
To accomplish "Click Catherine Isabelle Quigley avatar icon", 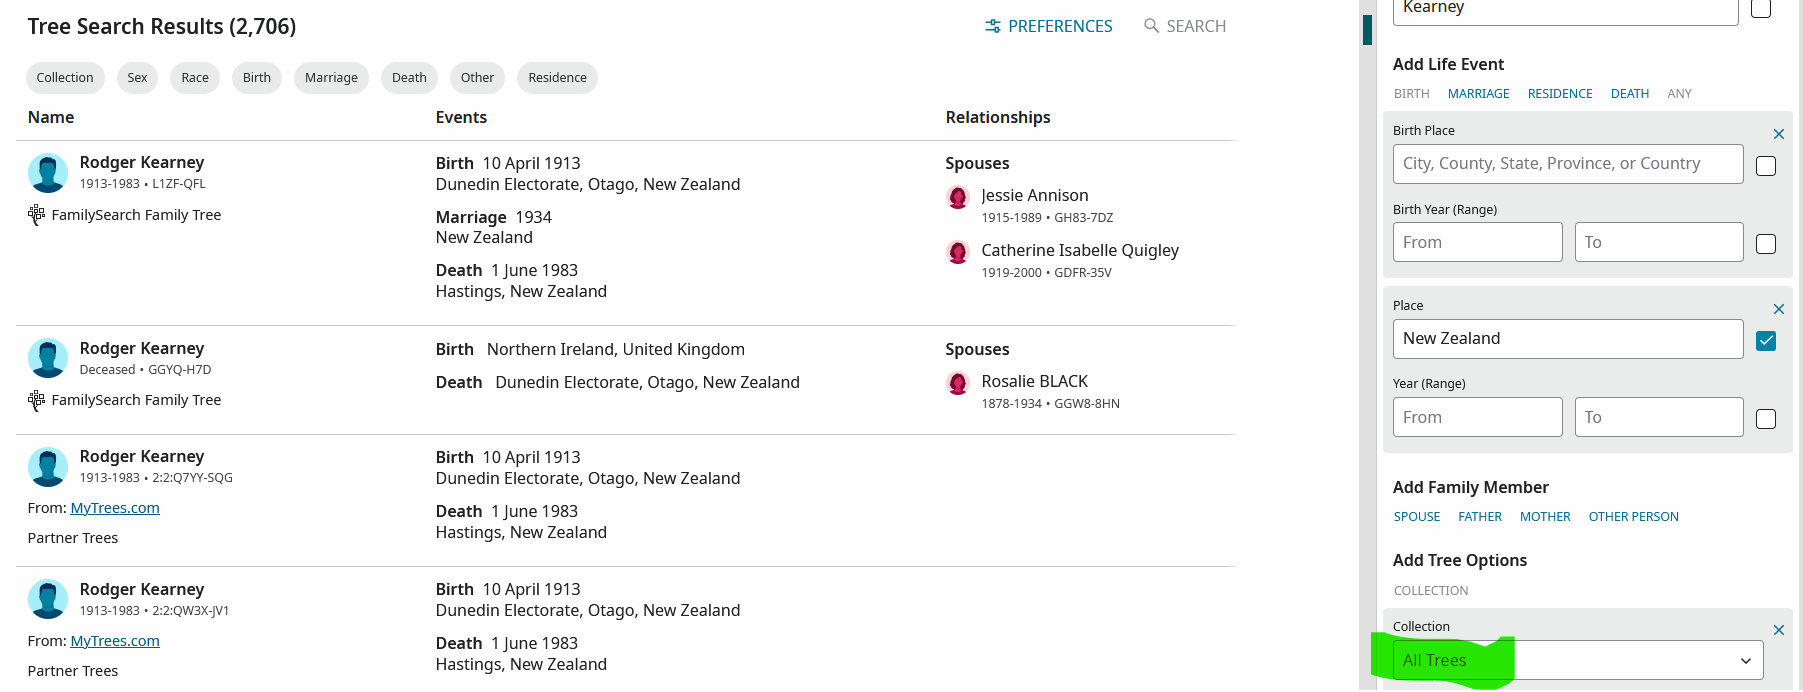I will (x=958, y=252).
